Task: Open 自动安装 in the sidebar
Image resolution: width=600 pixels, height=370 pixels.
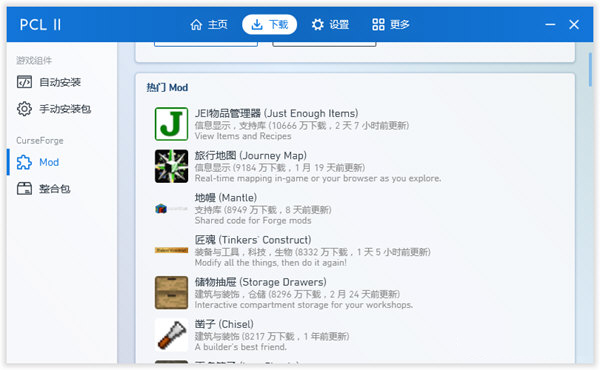Action: [x=62, y=82]
